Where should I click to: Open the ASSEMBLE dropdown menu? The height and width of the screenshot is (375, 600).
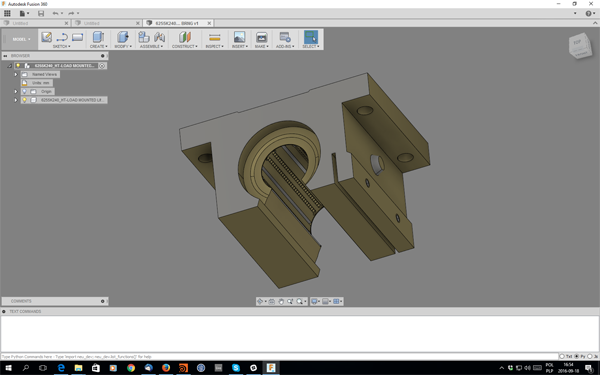151,46
